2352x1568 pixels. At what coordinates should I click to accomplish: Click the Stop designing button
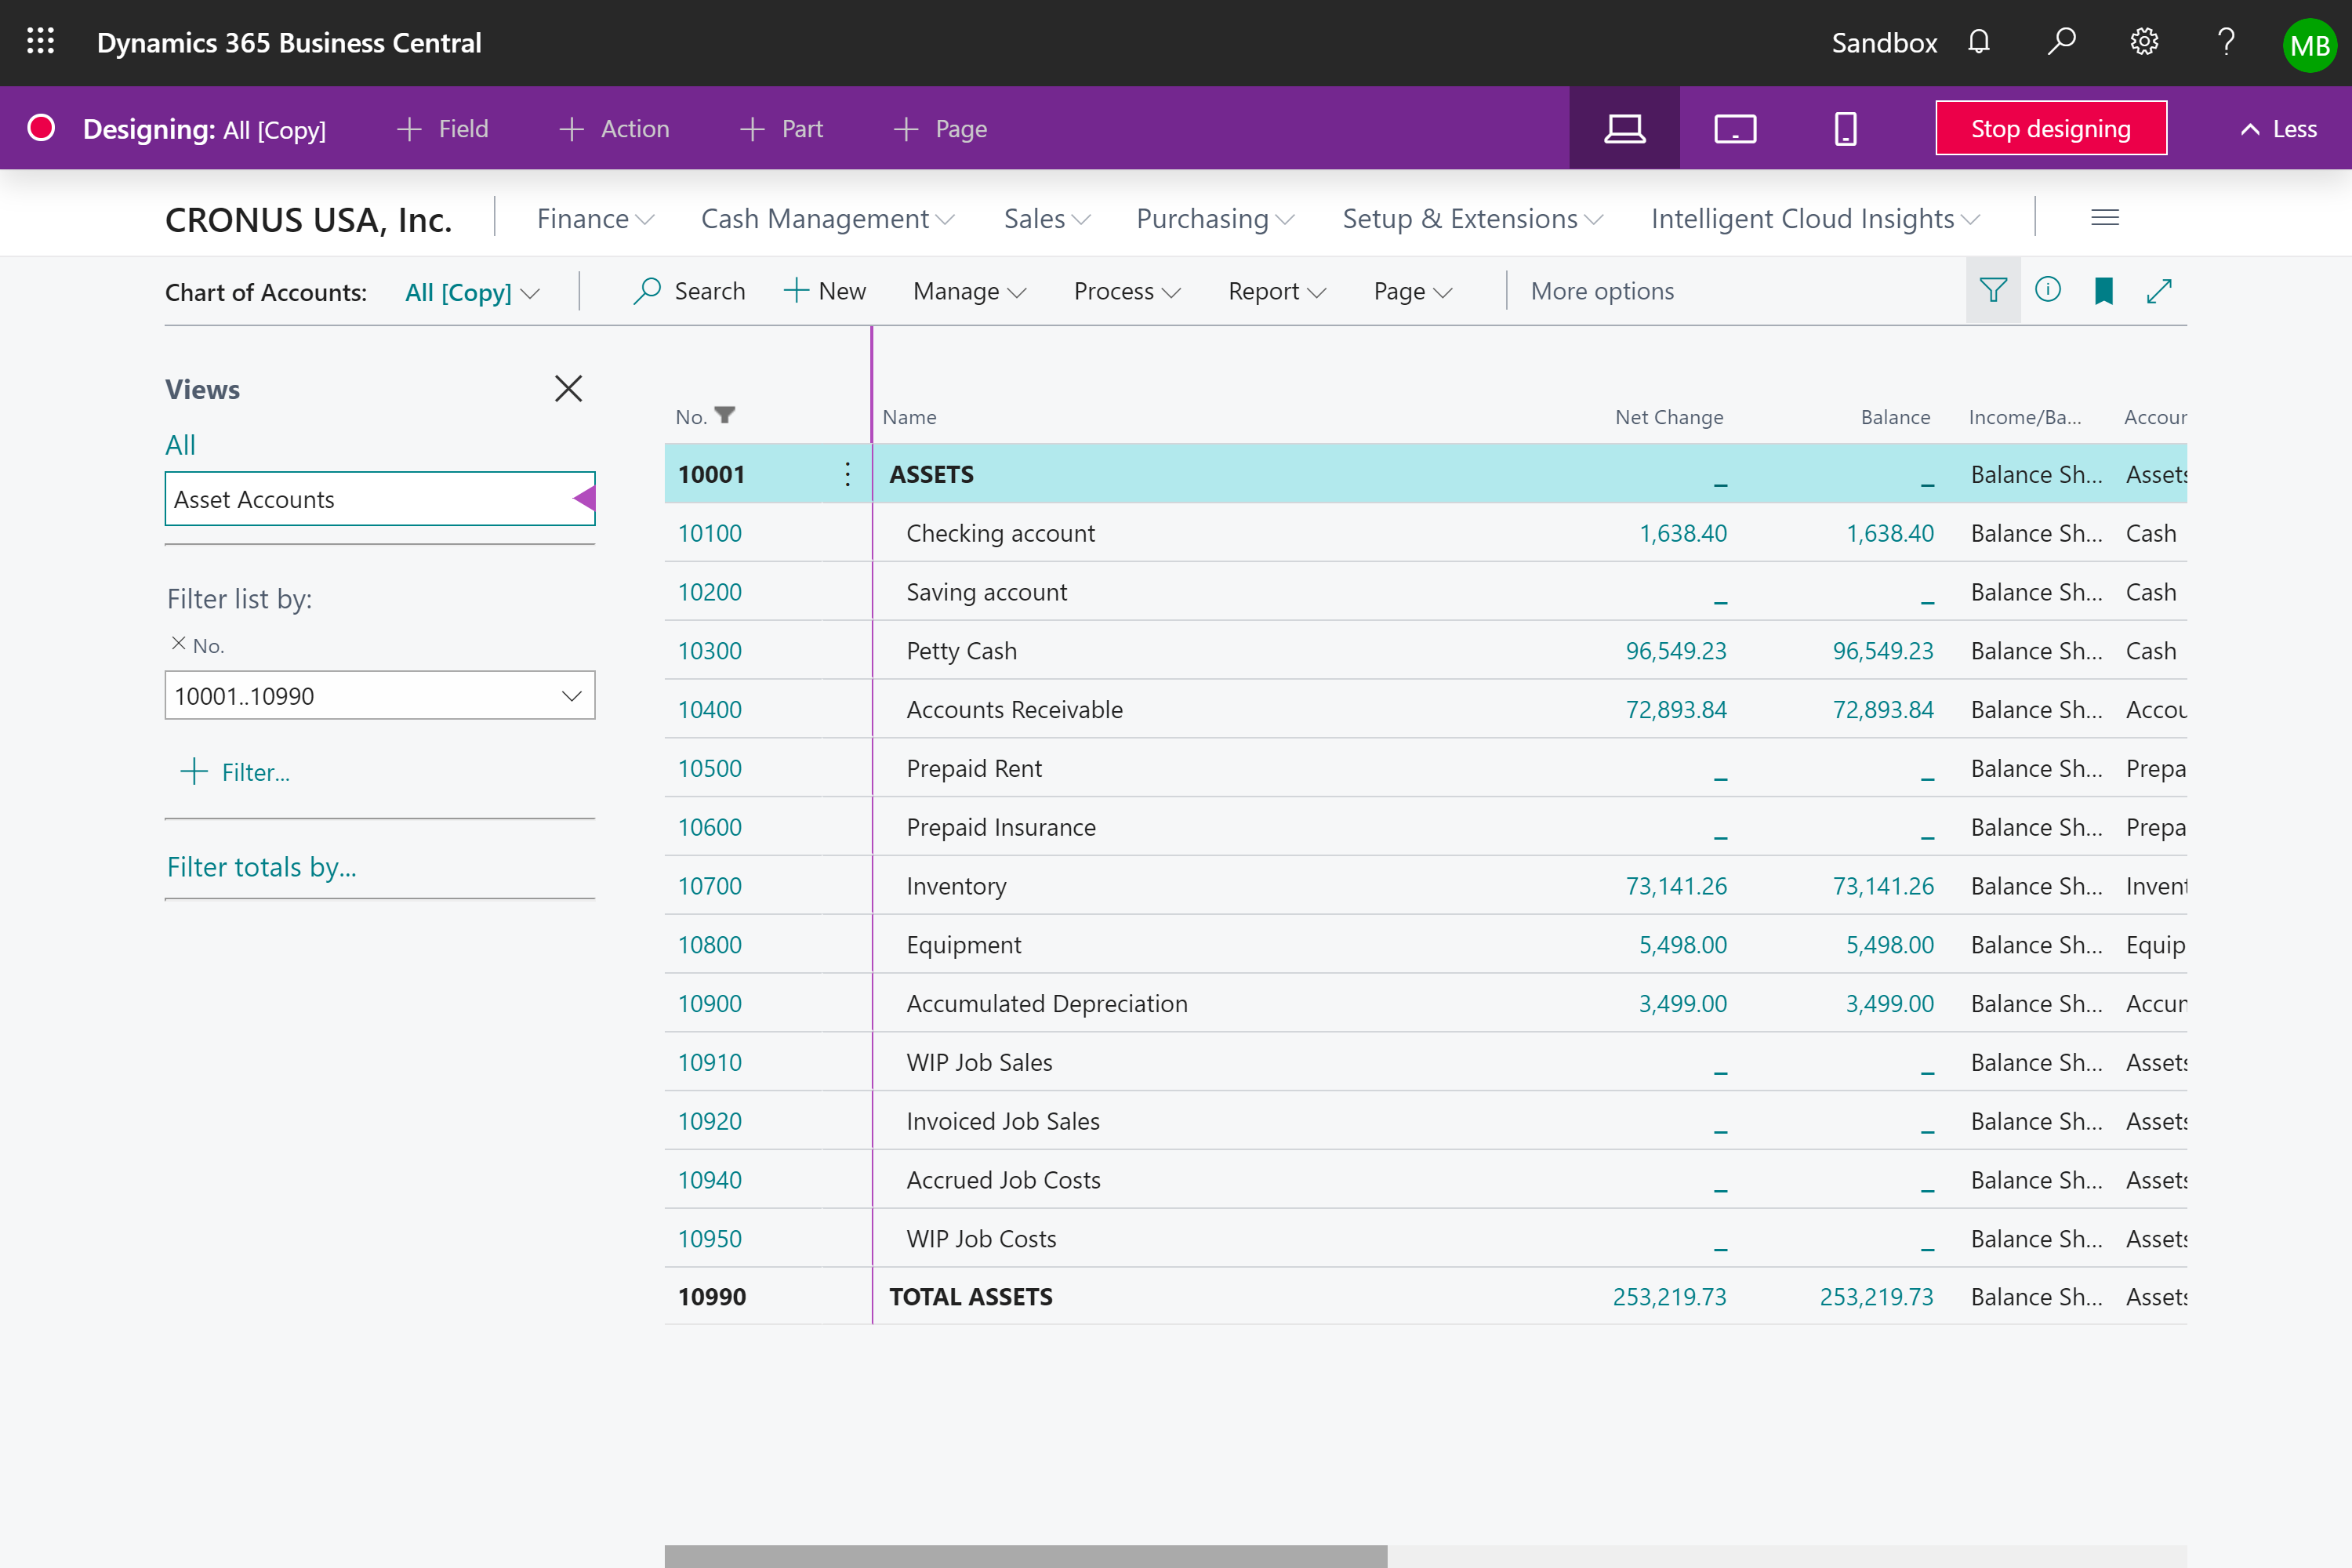coord(2053,128)
